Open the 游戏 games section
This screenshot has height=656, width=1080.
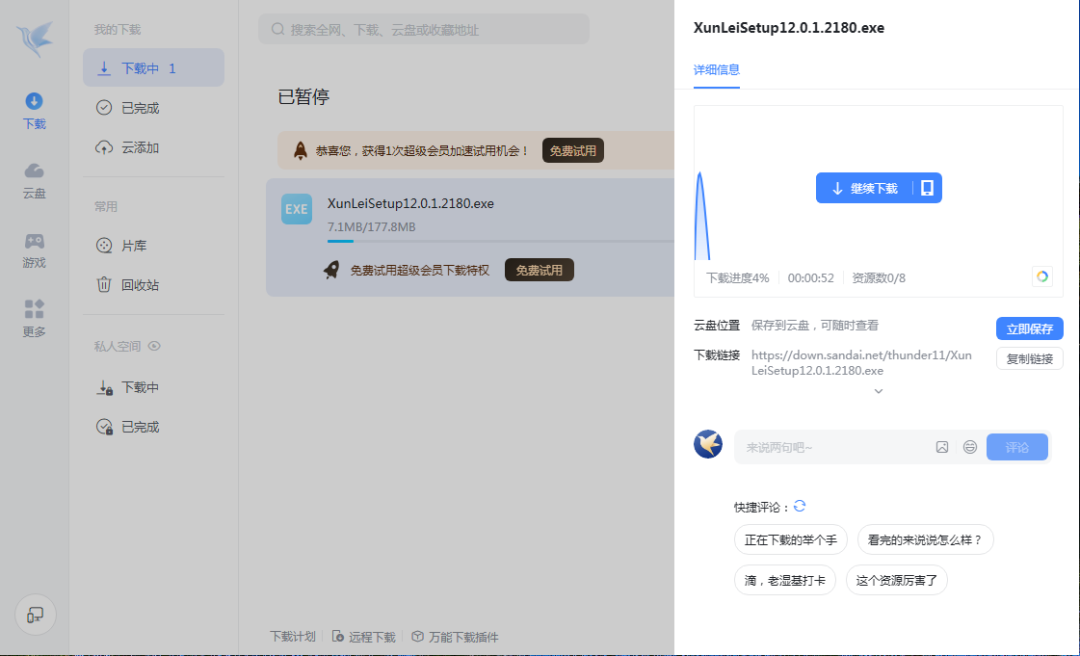[34, 250]
